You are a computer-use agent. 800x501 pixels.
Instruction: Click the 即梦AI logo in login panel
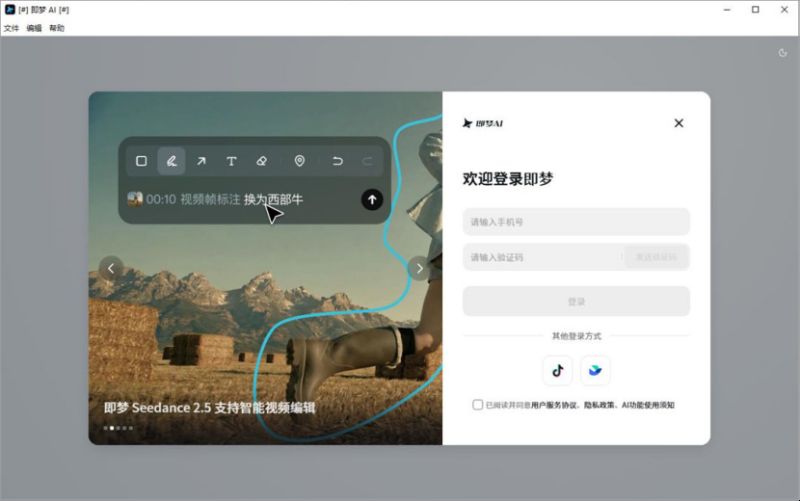(483, 123)
